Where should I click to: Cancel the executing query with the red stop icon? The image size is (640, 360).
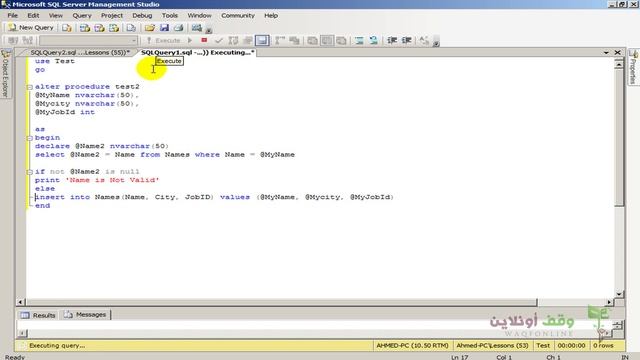pyautogui.click(x=204, y=40)
